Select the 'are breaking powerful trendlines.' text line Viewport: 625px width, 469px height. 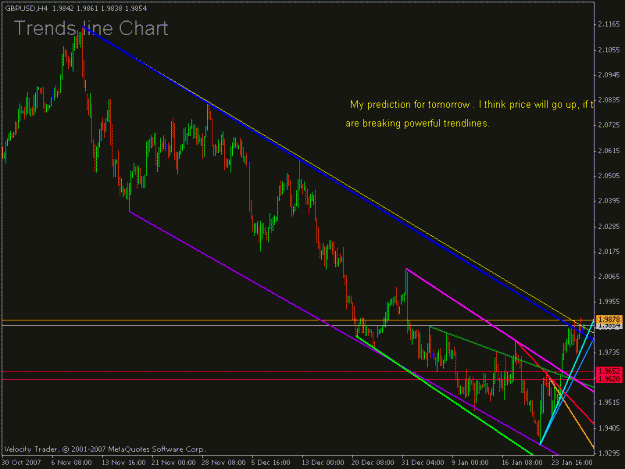[x=417, y=124]
